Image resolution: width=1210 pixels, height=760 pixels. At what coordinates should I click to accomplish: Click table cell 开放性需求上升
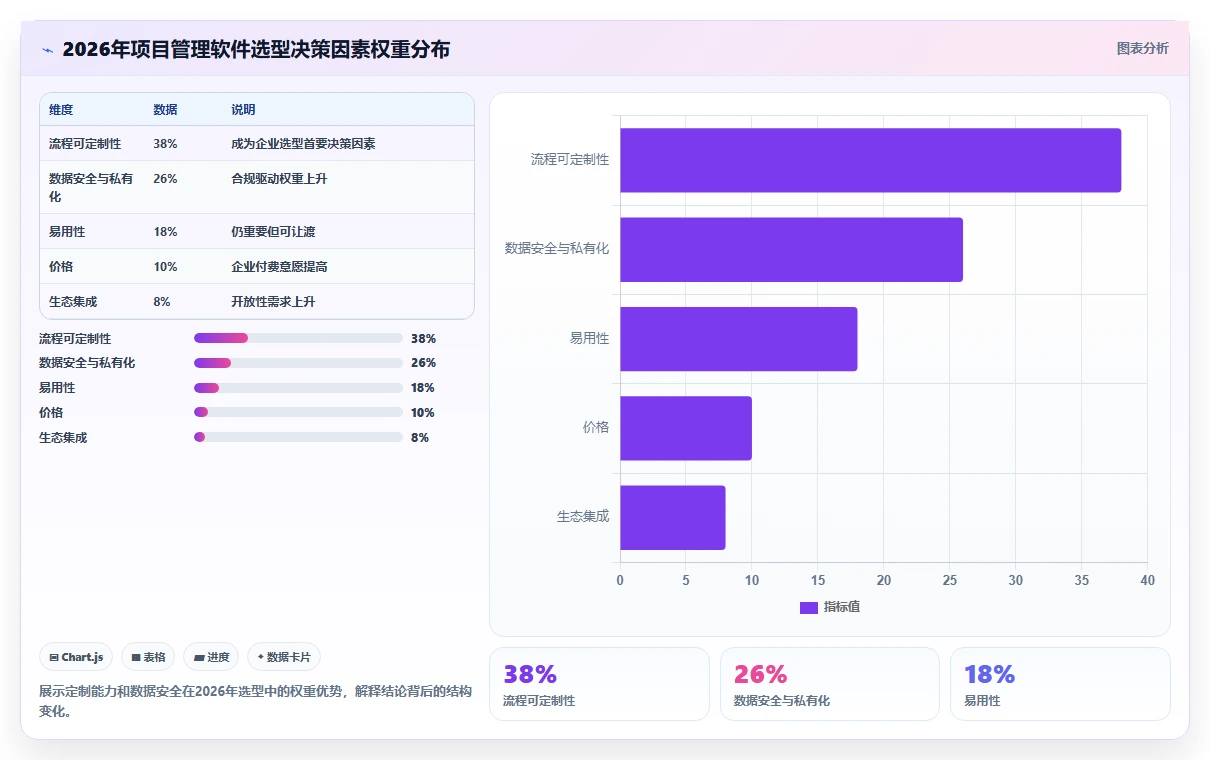273,302
